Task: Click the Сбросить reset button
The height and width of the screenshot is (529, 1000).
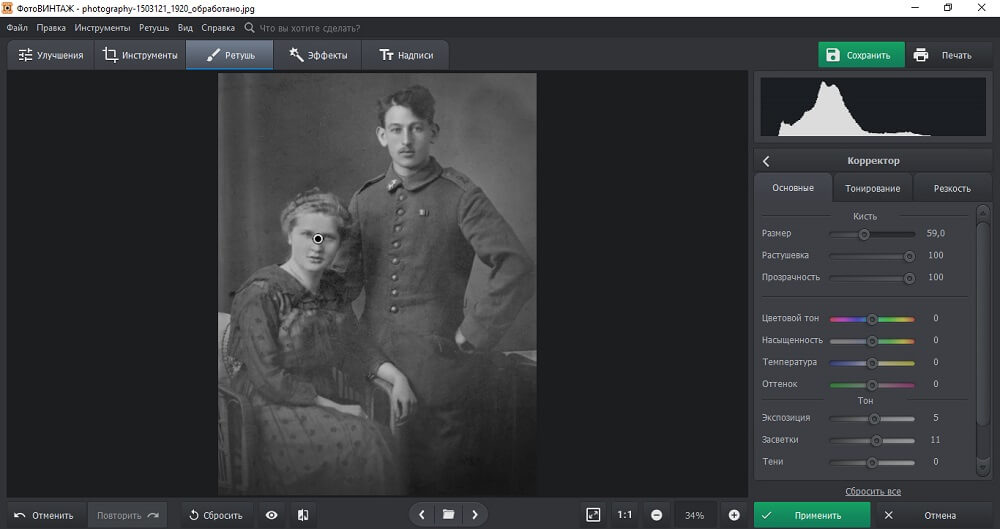Action: (x=216, y=515)
